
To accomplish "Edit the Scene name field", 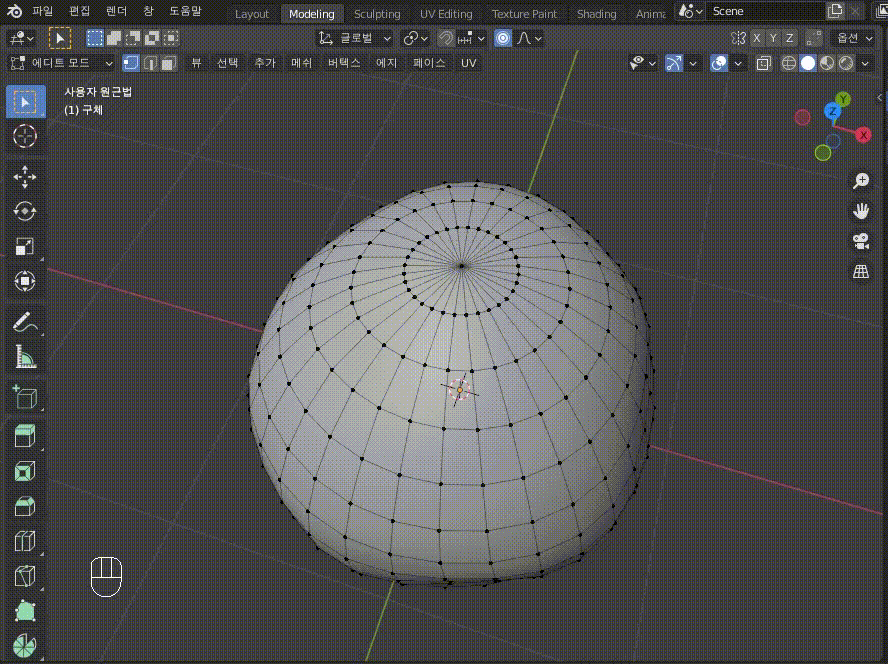I will pyautogui.click(x=765, y=11).
